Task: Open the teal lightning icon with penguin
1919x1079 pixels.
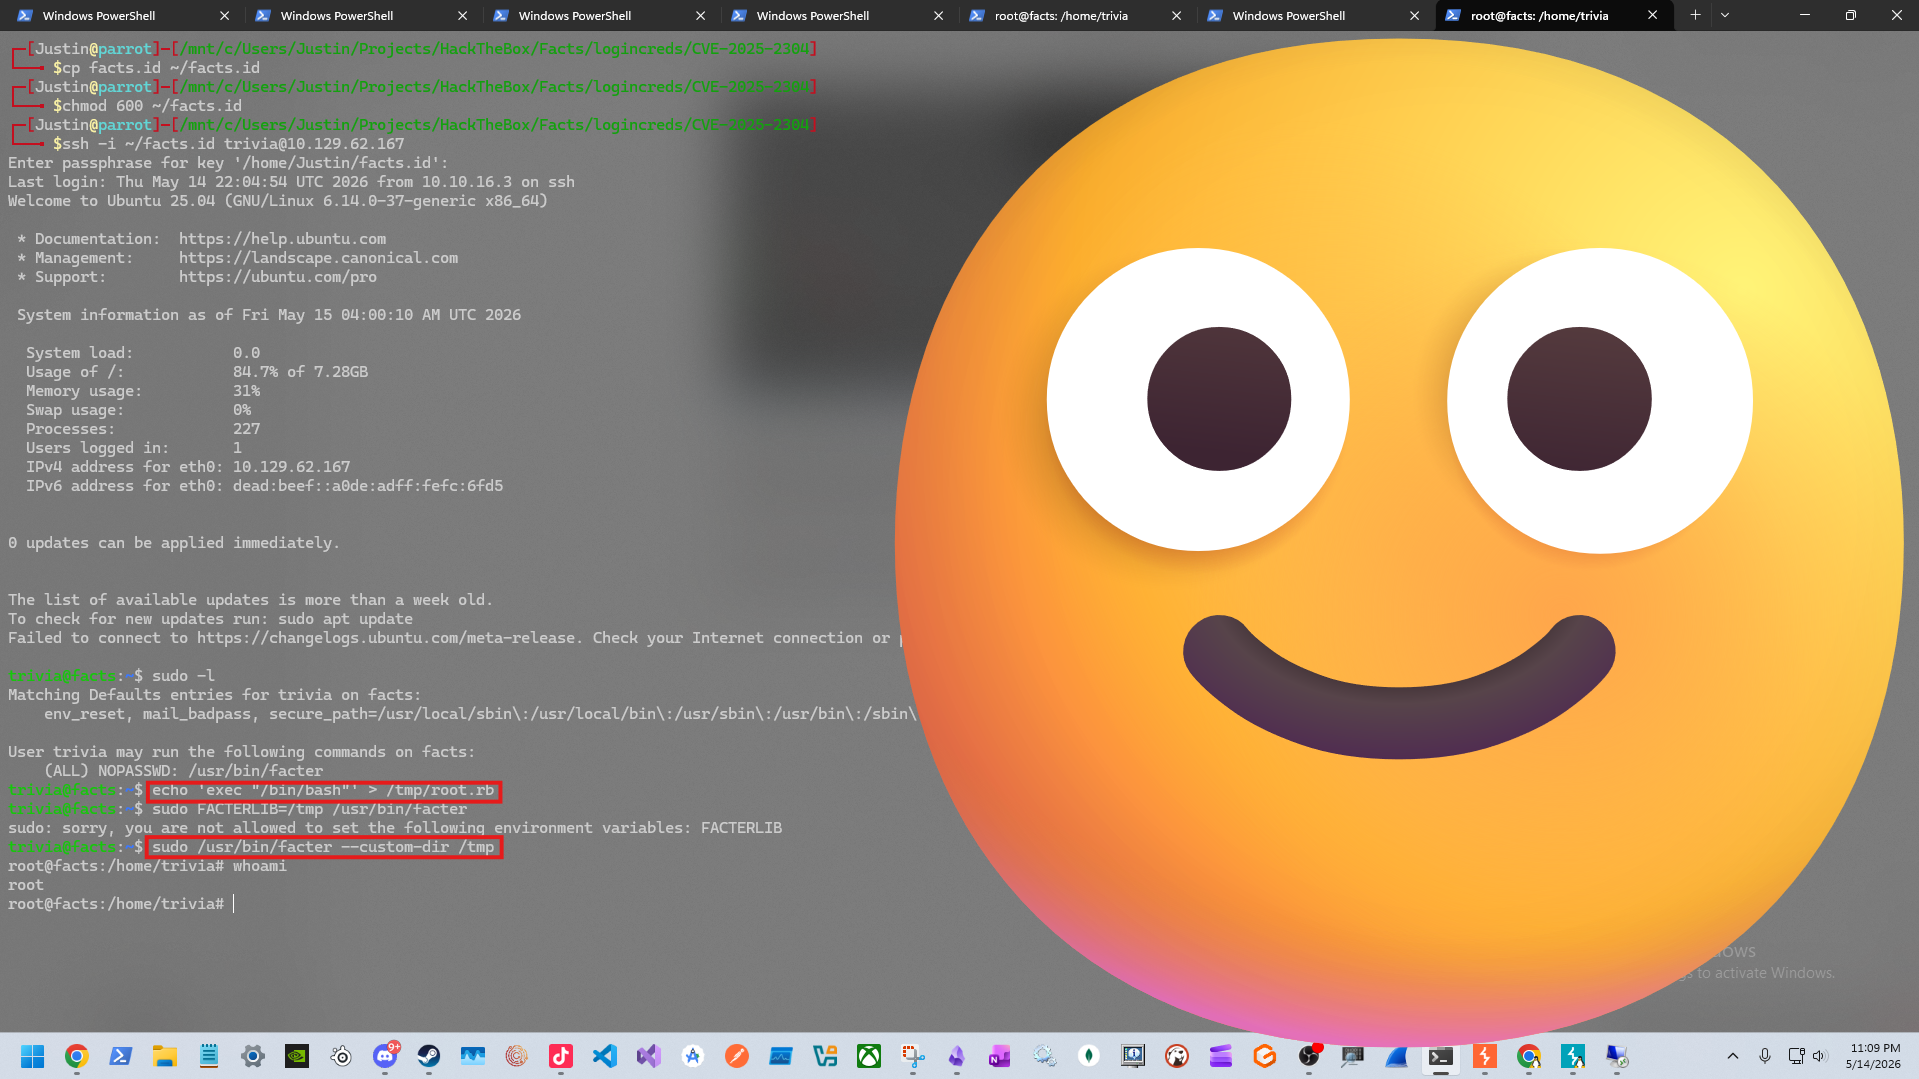Action: tap(1573, 1056)
